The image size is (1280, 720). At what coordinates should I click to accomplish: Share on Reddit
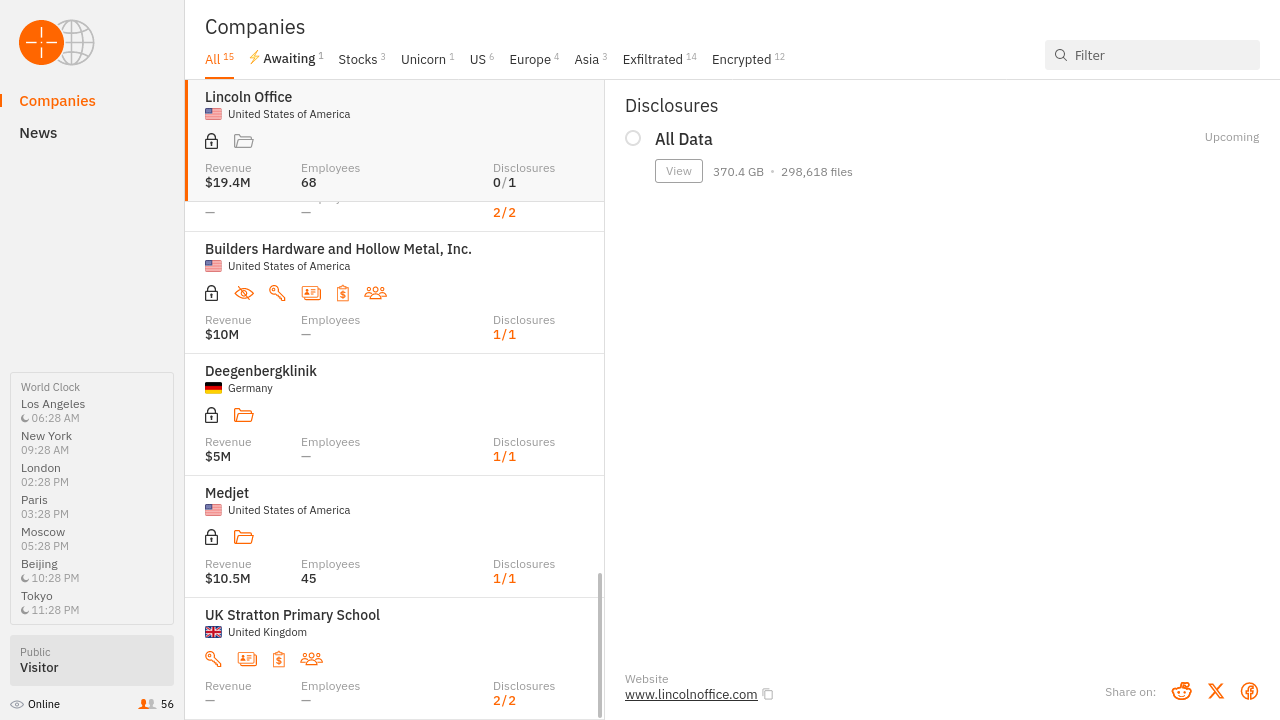(x=1181, y=691)
